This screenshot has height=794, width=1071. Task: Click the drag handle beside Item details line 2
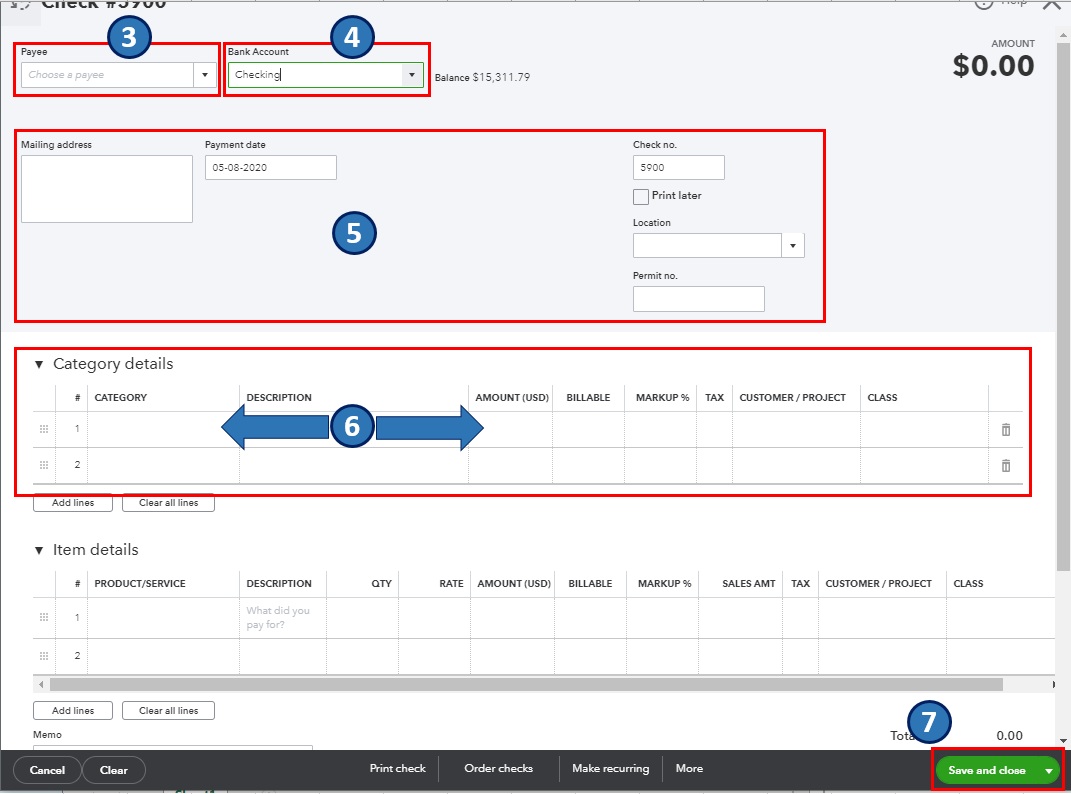[x=43, y=655]
